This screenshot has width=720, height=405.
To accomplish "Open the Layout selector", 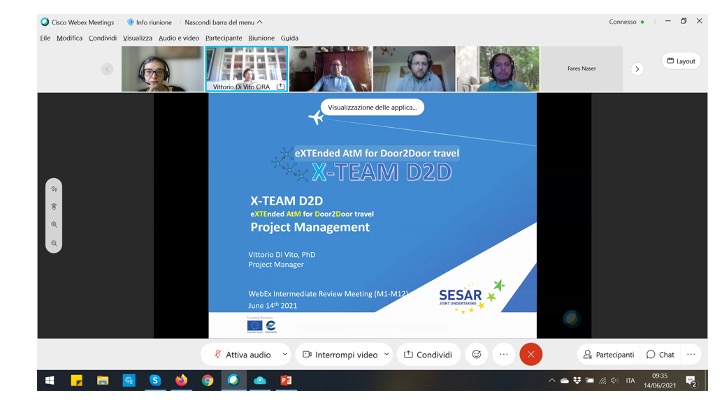I will pos(681,61).
